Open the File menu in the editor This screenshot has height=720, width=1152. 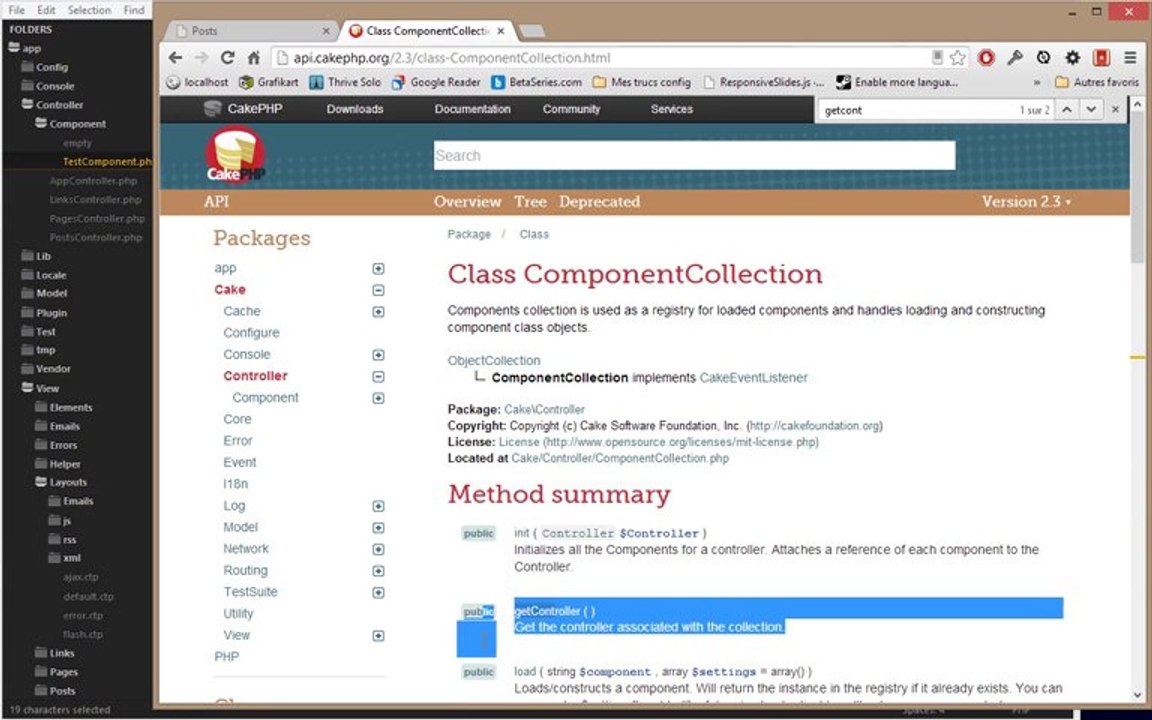16,10
